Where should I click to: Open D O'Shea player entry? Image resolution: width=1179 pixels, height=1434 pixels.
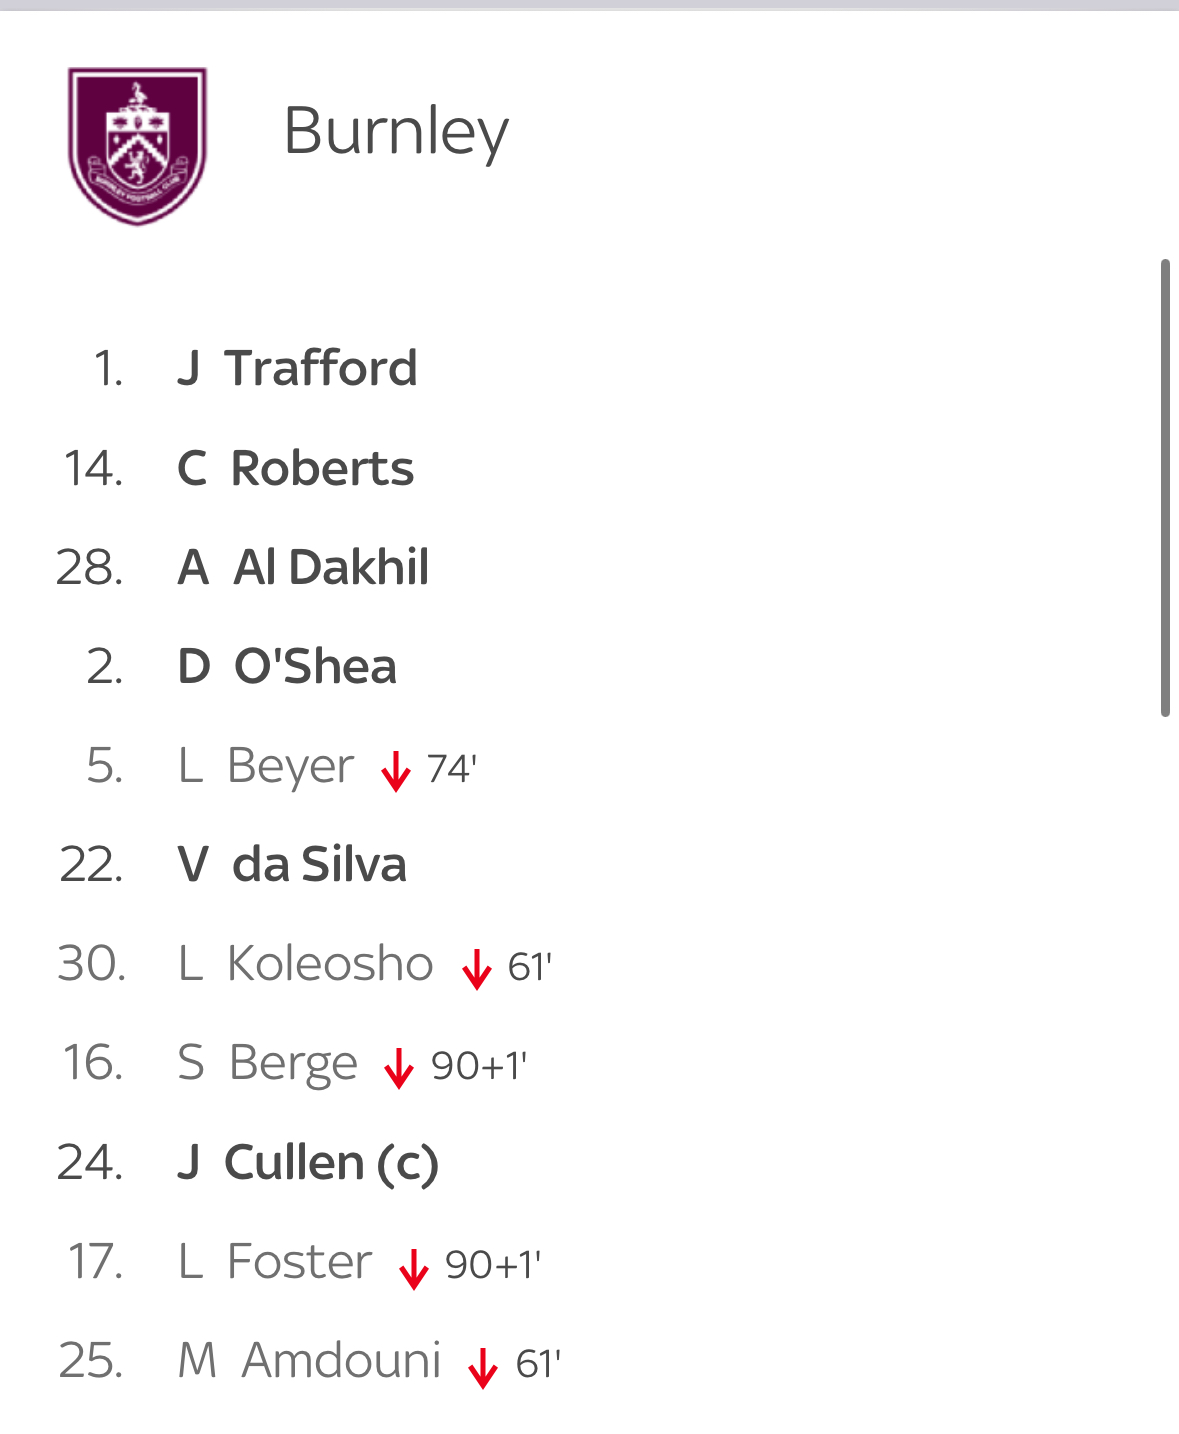tap(287, 666)
